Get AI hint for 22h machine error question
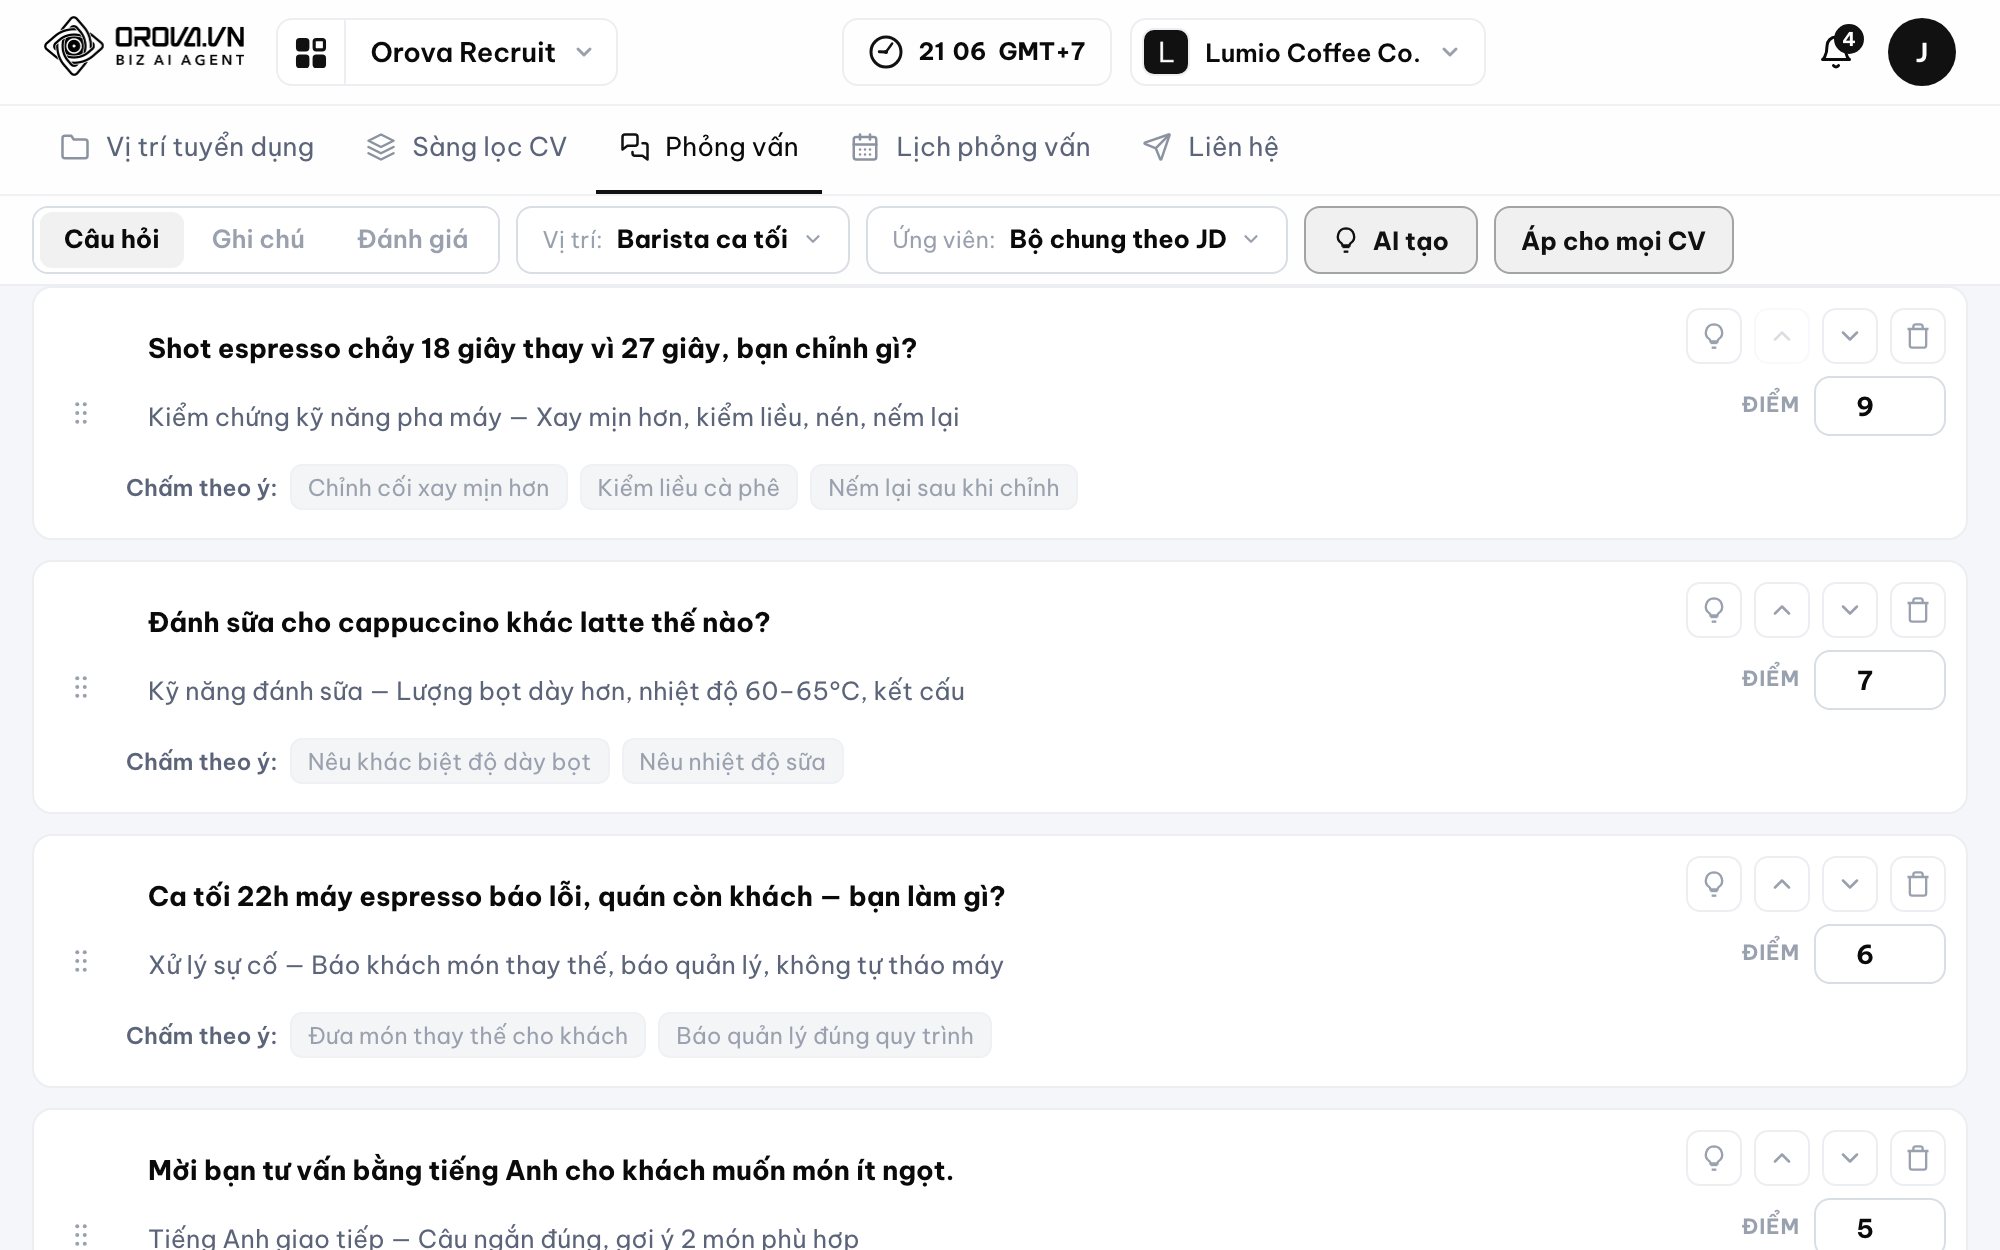This screenshot has height=1250, width=2000. 1714,884
